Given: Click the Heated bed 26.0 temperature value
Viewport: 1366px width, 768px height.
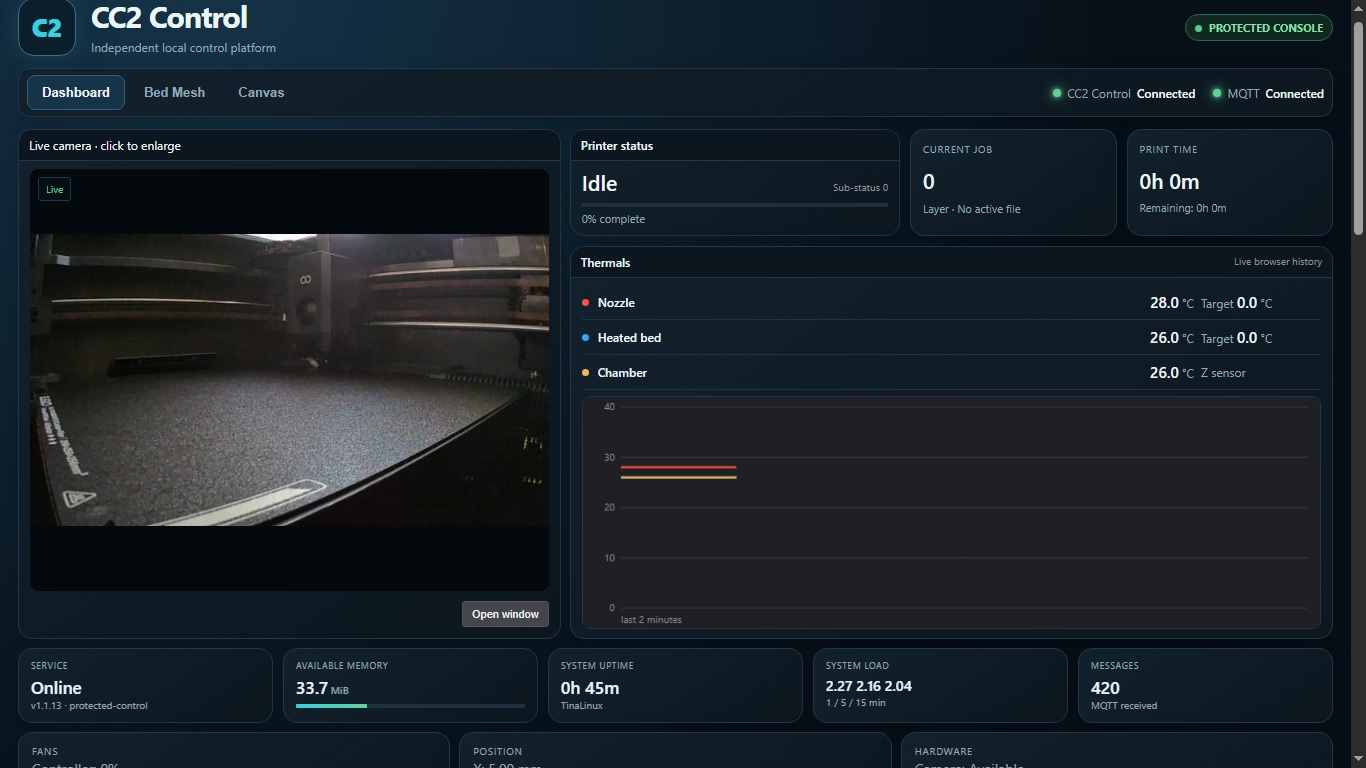Looking at the screenshot, I should [x=1164, y=338].
